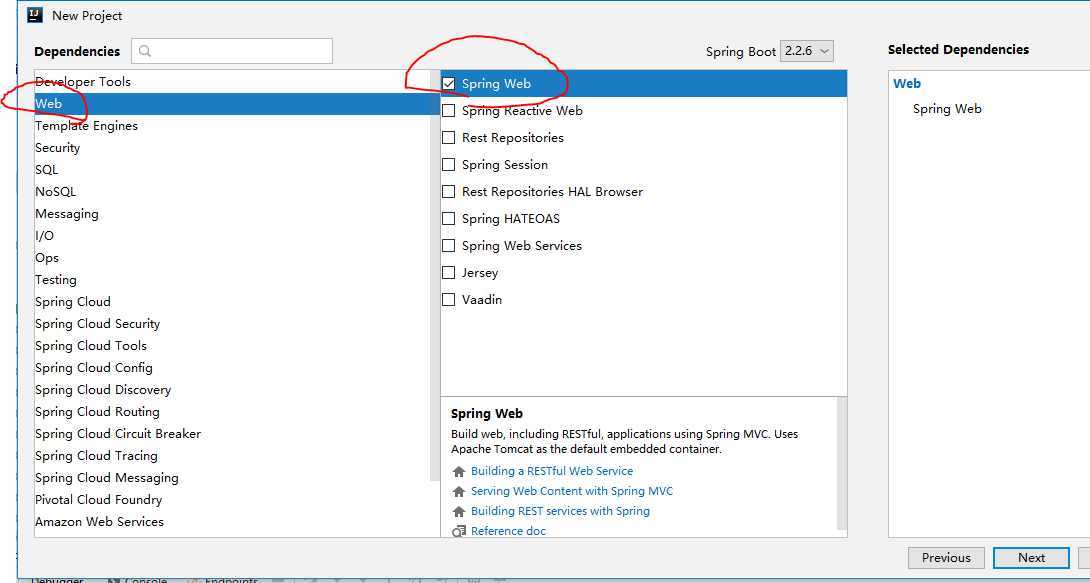Click the Reference doc icon
The height and width of the screenshot is (583, 1090).
[459, 532]
